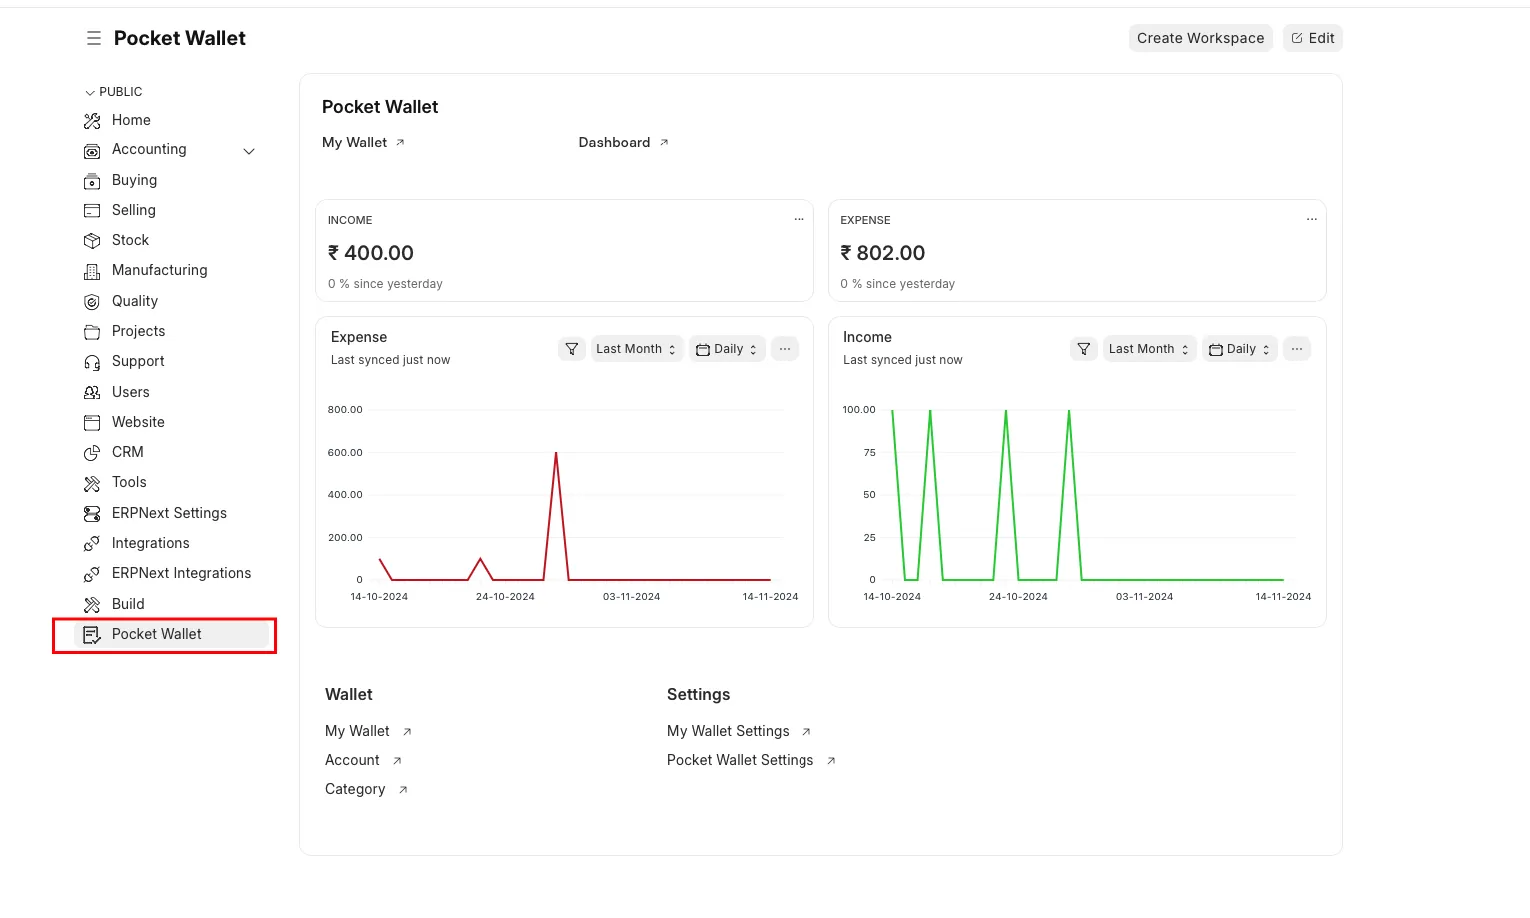Open the three-dot menu on Expense chart
This screenshot has width=1530, height=918.
click(x=785, y=349)
